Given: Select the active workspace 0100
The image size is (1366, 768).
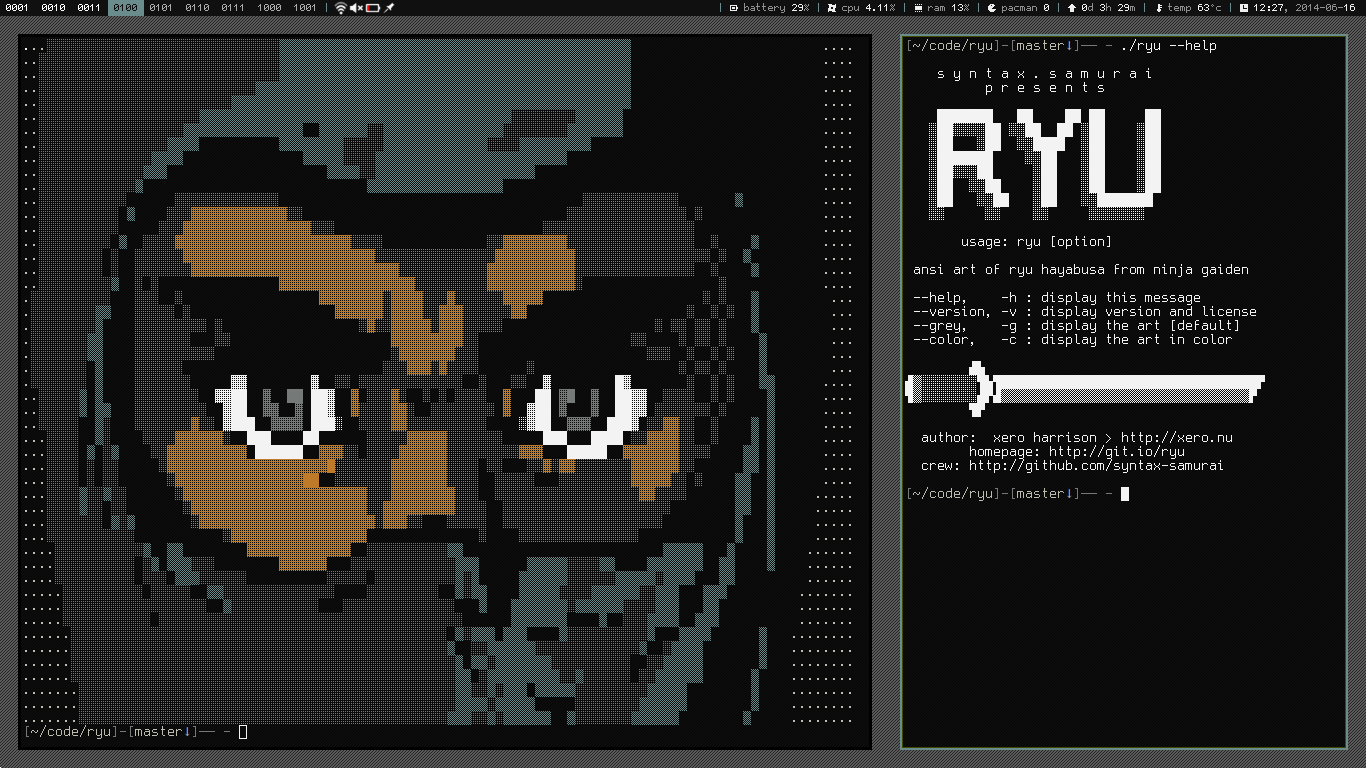Looking at the screenshot, I should coord(126,8).
